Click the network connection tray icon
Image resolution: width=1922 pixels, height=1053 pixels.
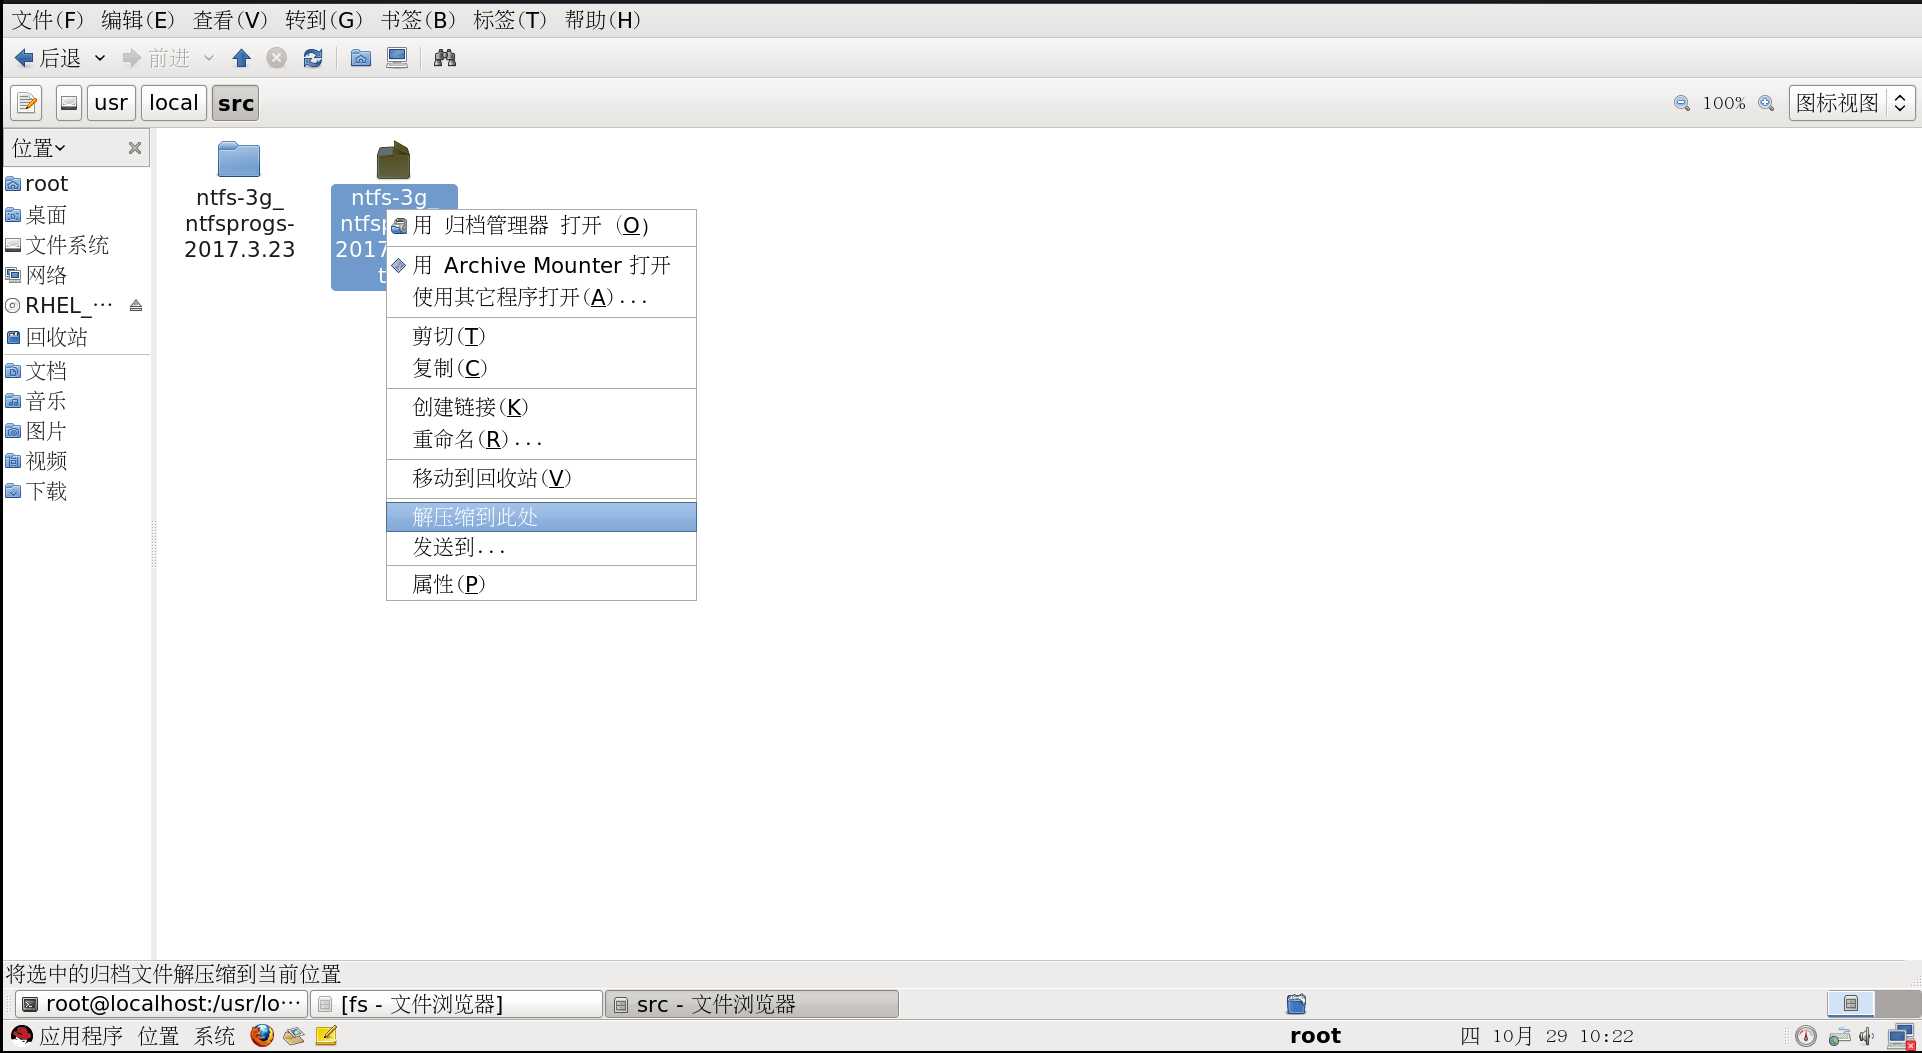[1900, 1037]
